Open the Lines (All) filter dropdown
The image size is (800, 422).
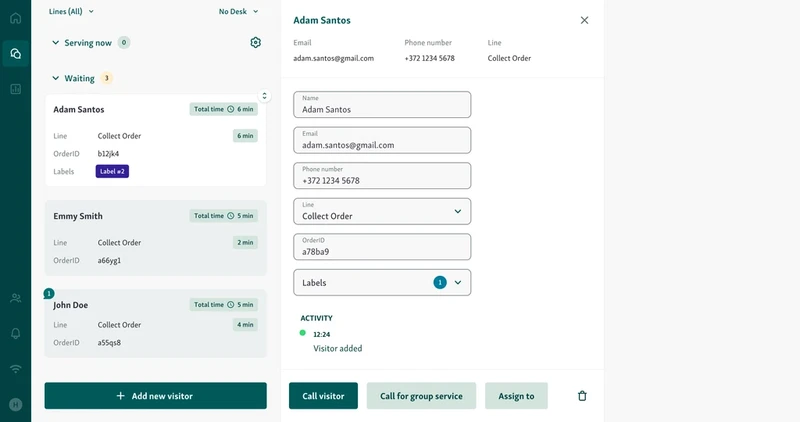pos(71,11)
